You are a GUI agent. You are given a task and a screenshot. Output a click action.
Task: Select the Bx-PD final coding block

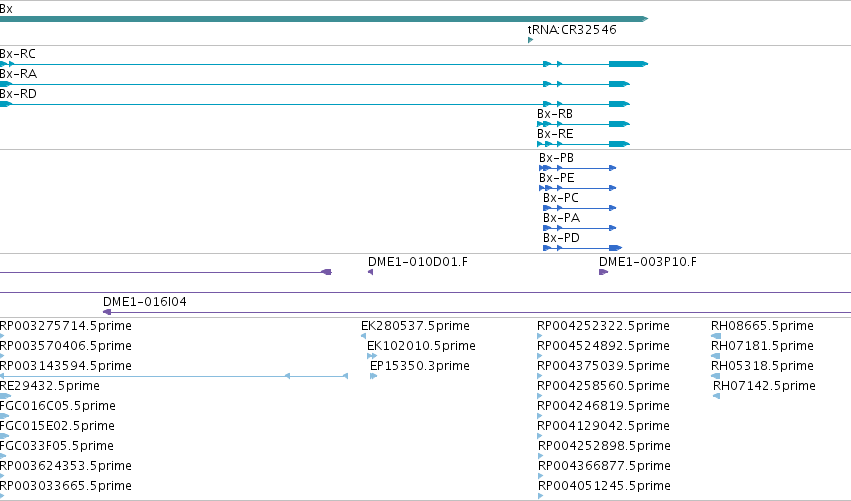pyautogui.click(x=615, y=248)
